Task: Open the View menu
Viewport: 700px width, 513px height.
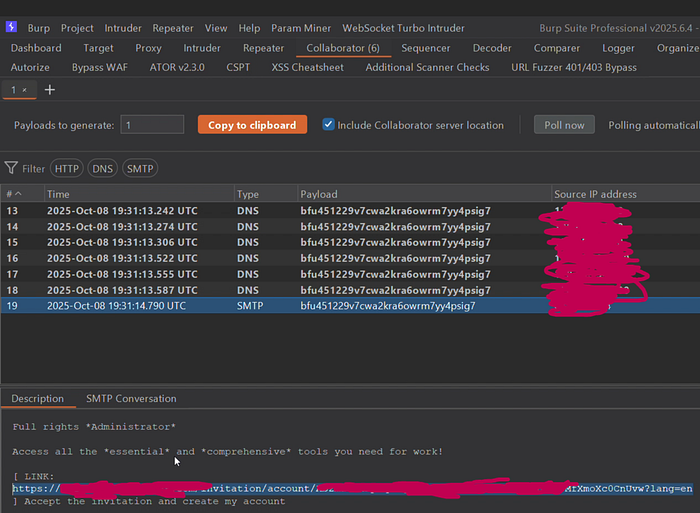Action: pyautogui.click(x=216, y=28)
